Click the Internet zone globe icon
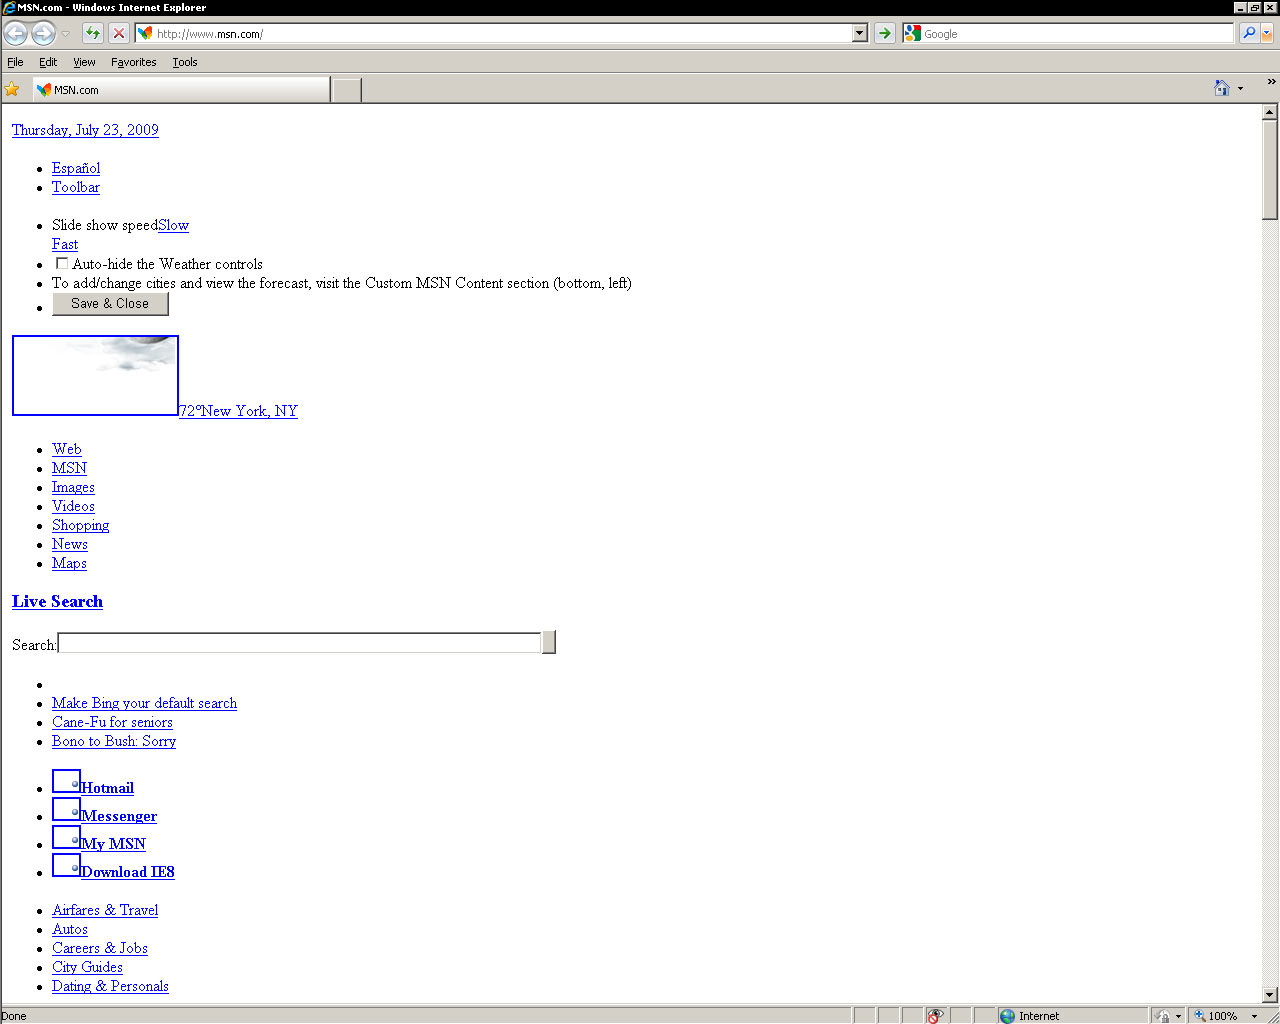 click(1007, 1016)
